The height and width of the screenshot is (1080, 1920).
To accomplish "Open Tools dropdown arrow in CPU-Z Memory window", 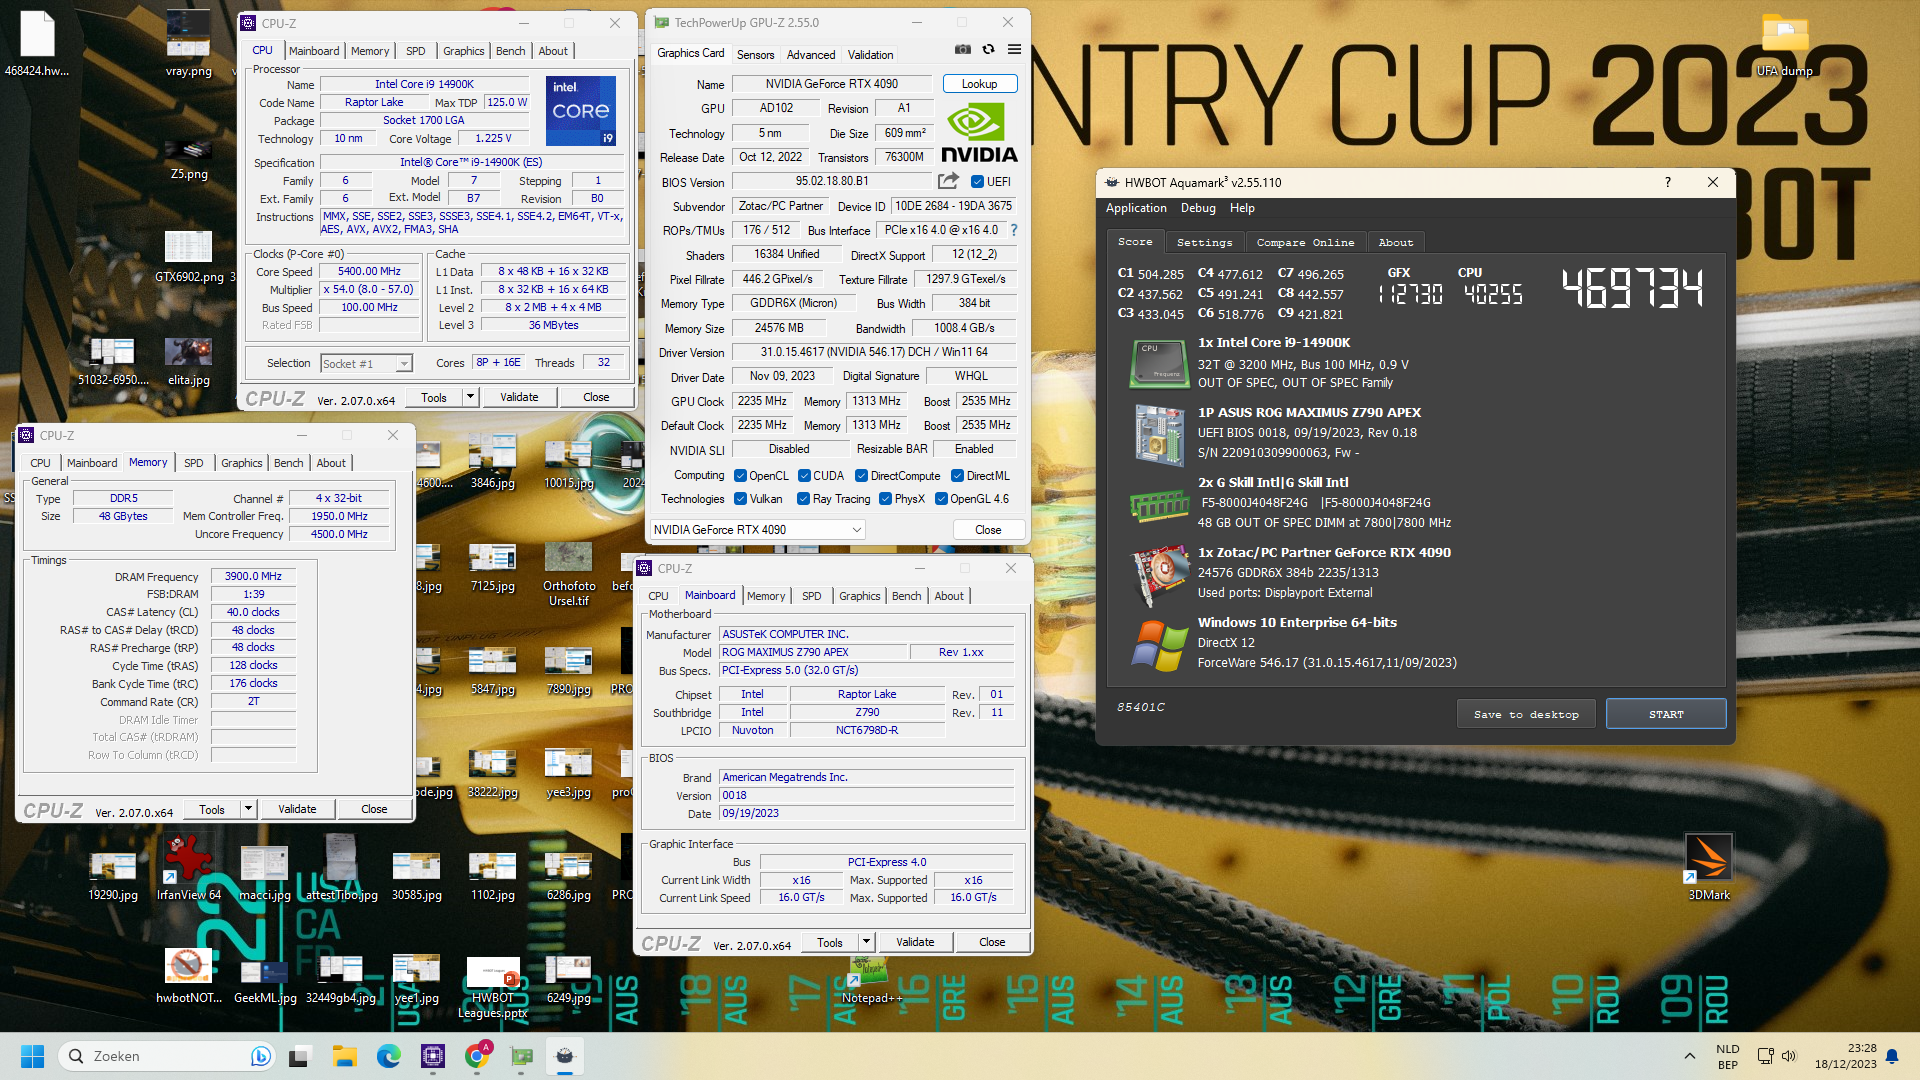I will click(x=248, y=809).
